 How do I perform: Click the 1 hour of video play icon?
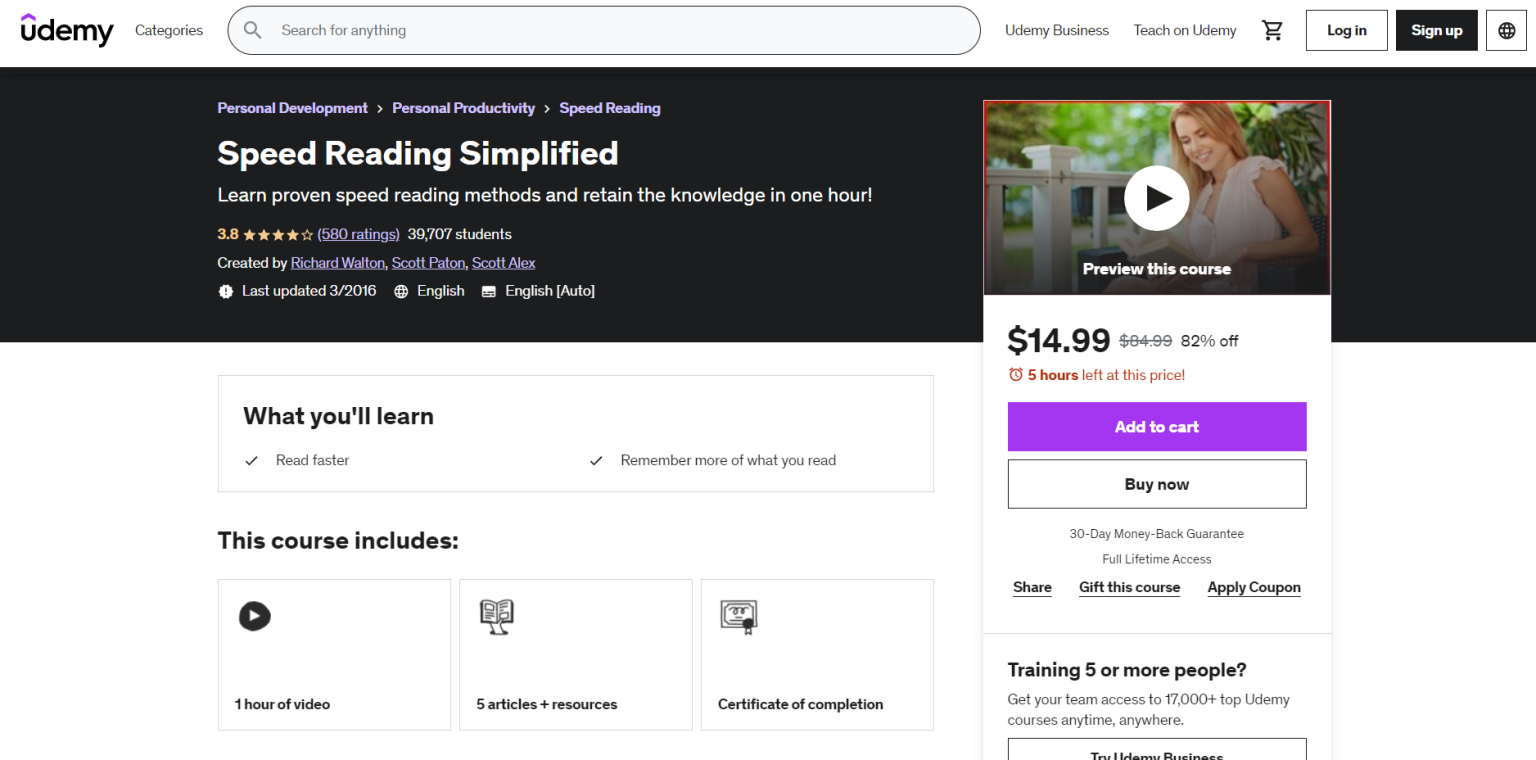255,616
